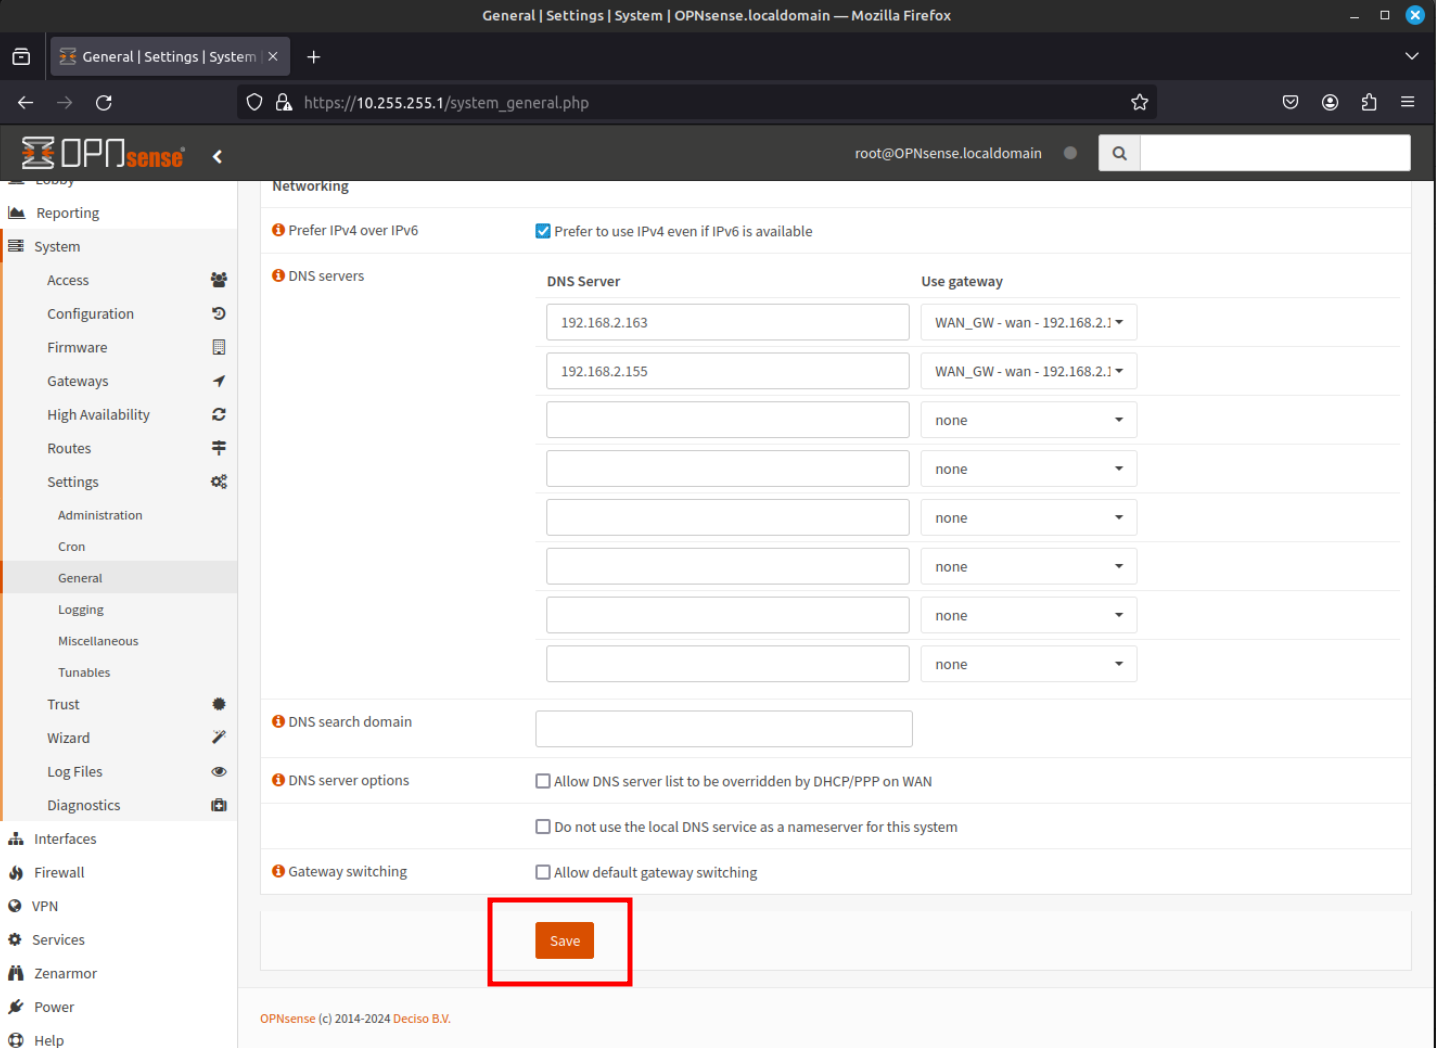Open Firefox extensions puzzle icon
The image size is (1436, 1048).
[x=1369, y=102]
